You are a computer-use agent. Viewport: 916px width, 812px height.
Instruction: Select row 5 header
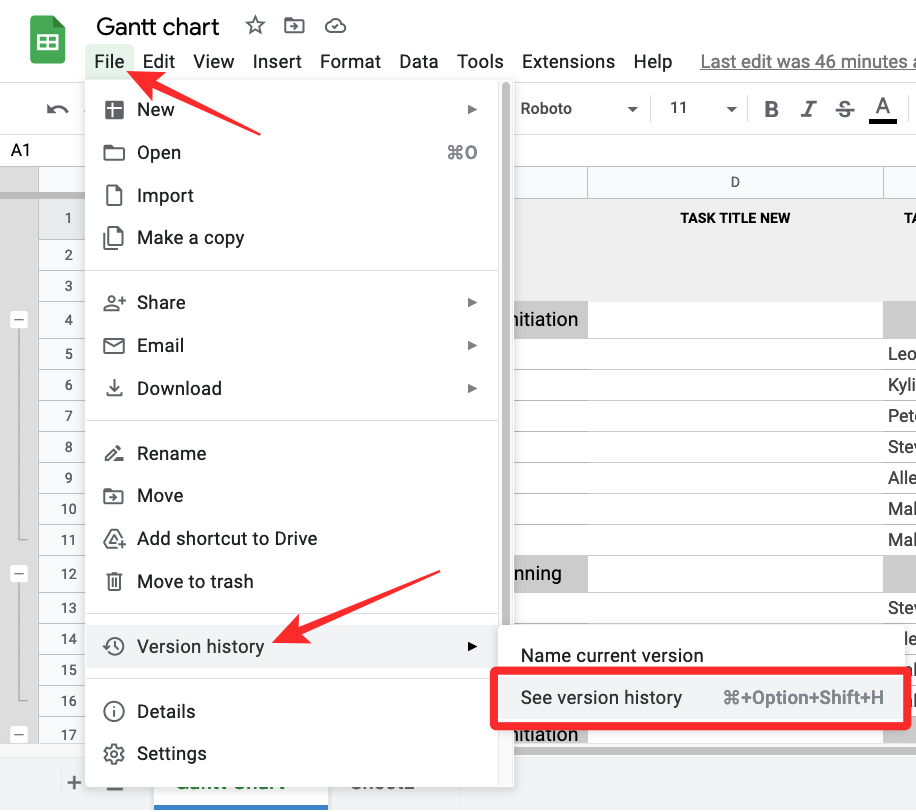62,354
